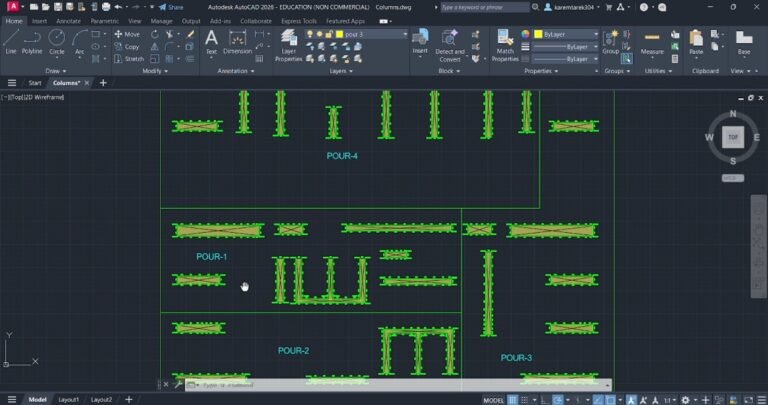Select the Rotate tool icon
Screen dimensions: 768x405
pyautogui.click(x=155, y=34)
